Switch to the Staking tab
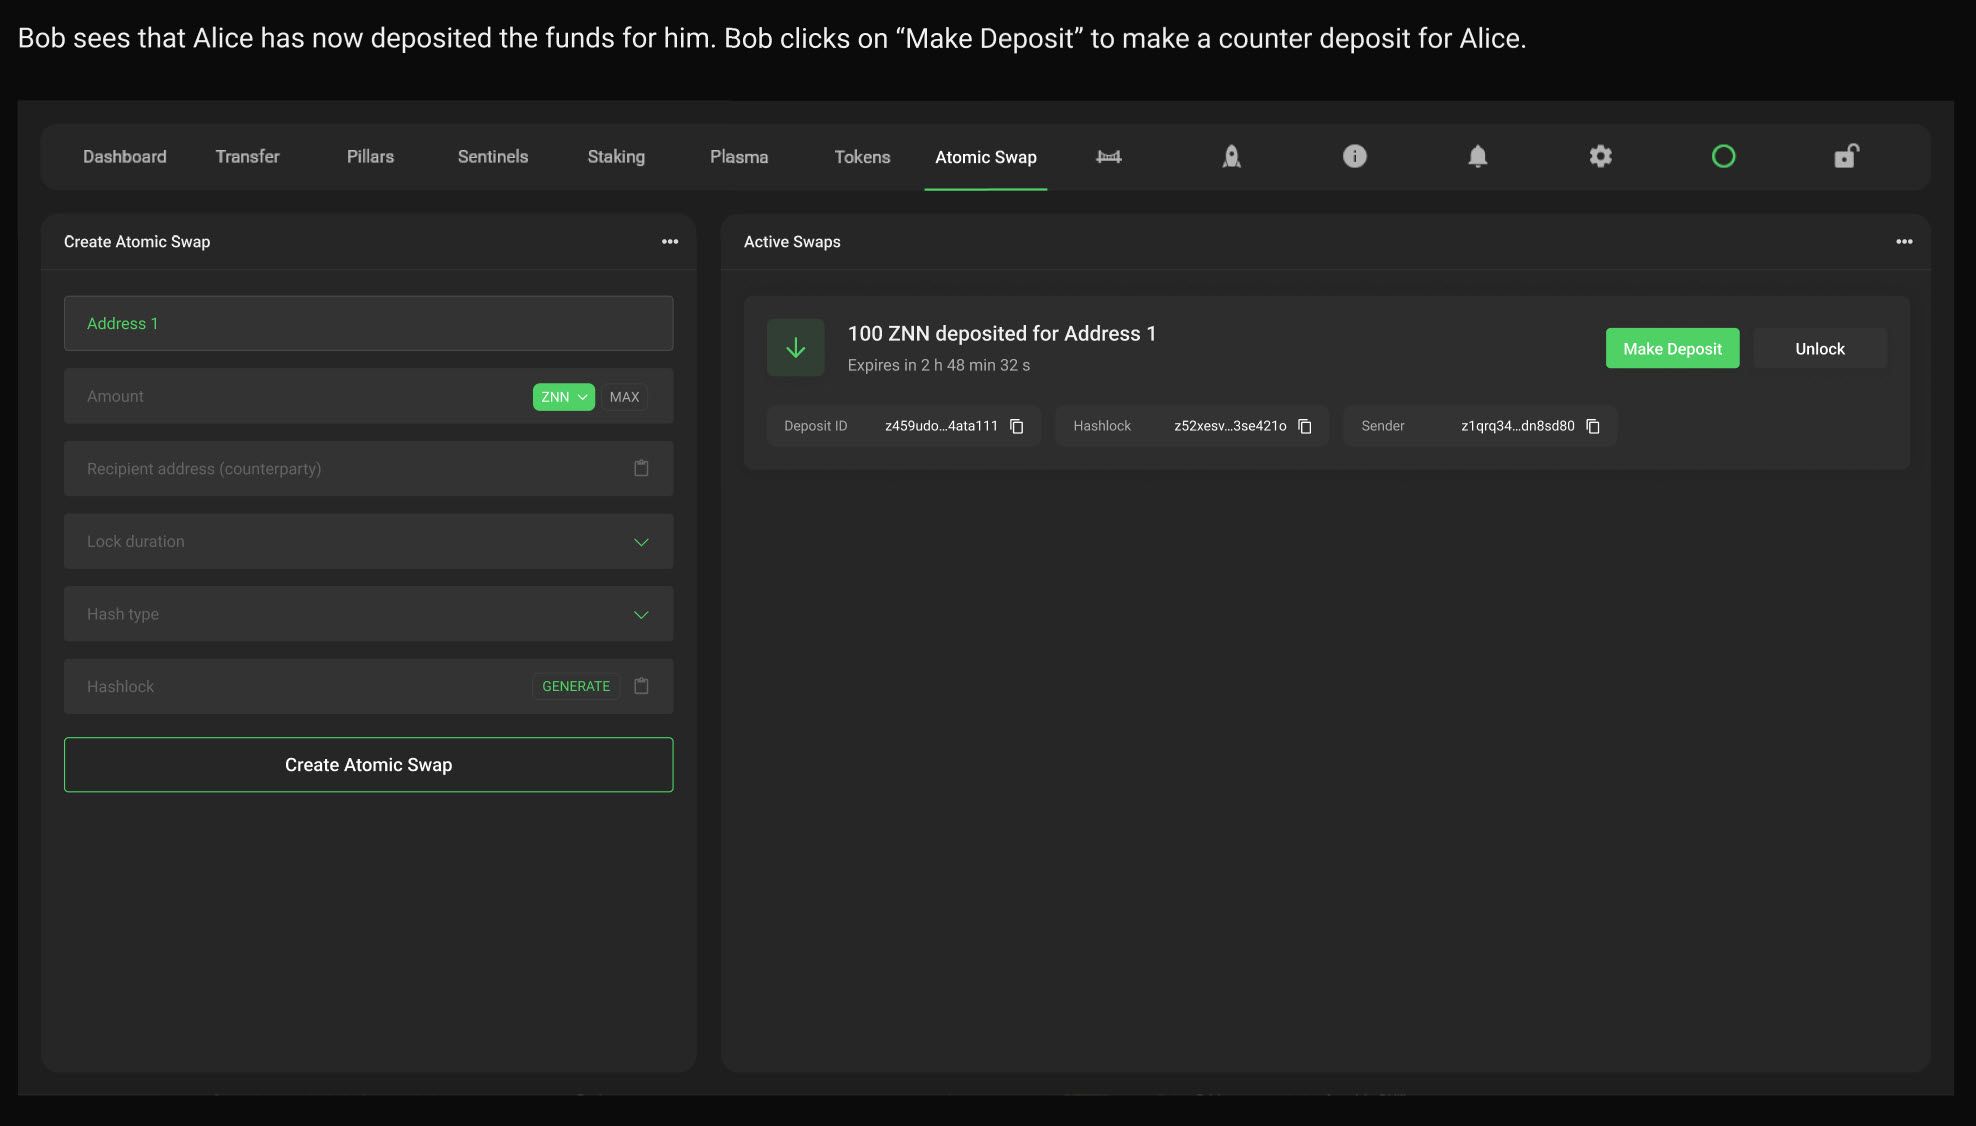 (x=615, y=157)
